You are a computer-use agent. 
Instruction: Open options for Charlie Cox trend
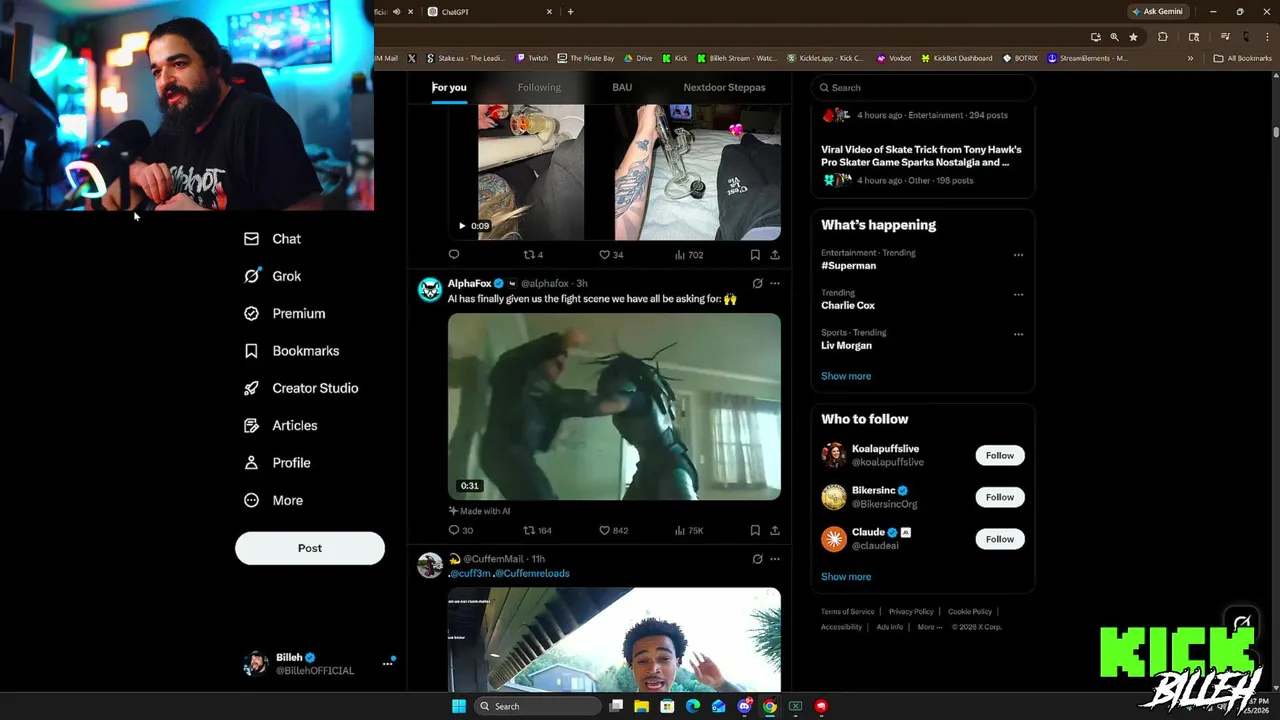[x=1018, y=295]
